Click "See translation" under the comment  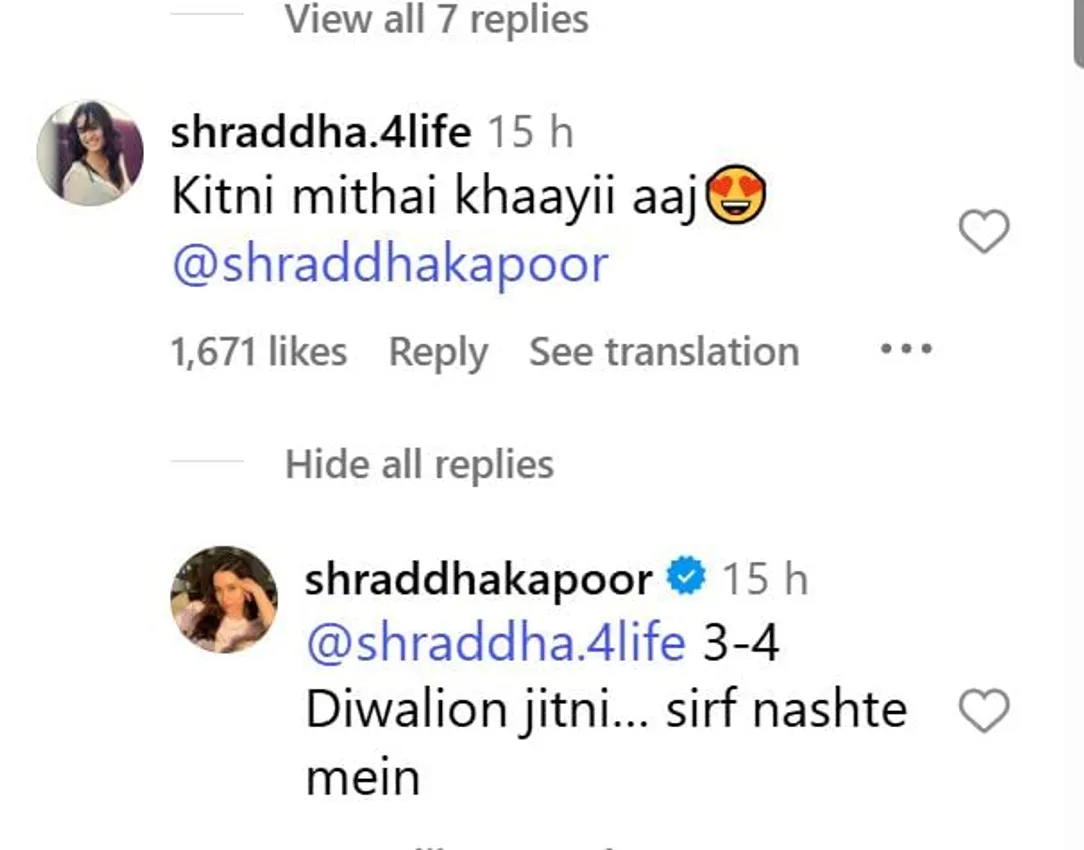pyautogui.click(x=664, y=351)
